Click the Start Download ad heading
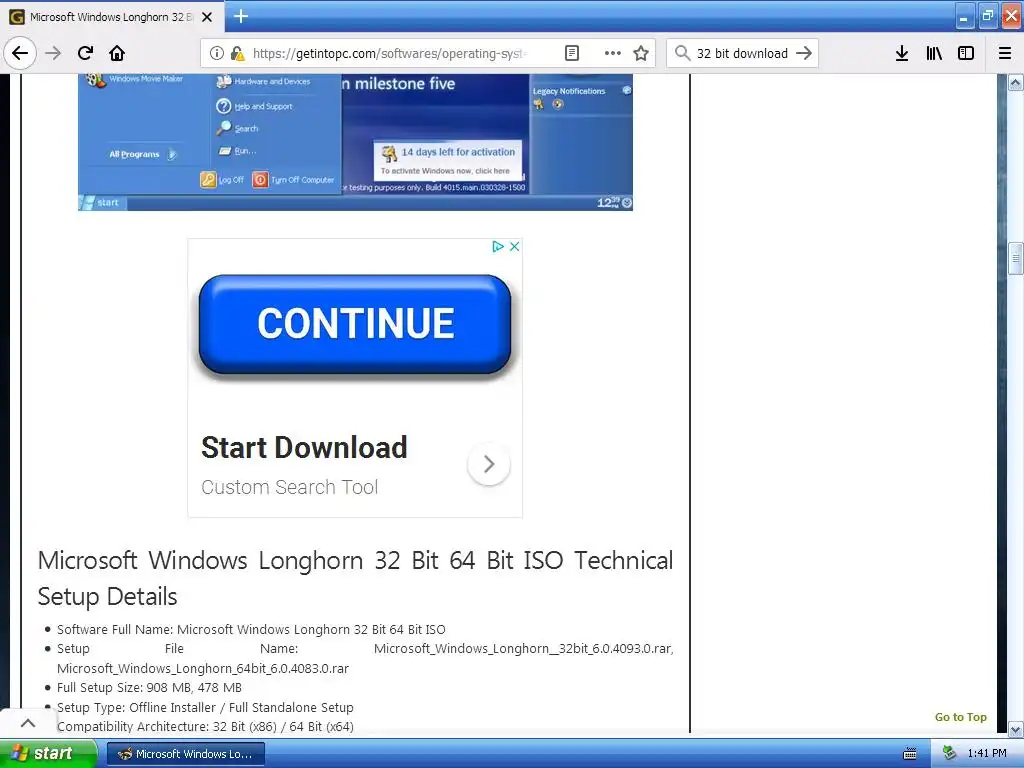Image resolution: width=1024 pixels, height=768 pixels. (x=304, y=447)
